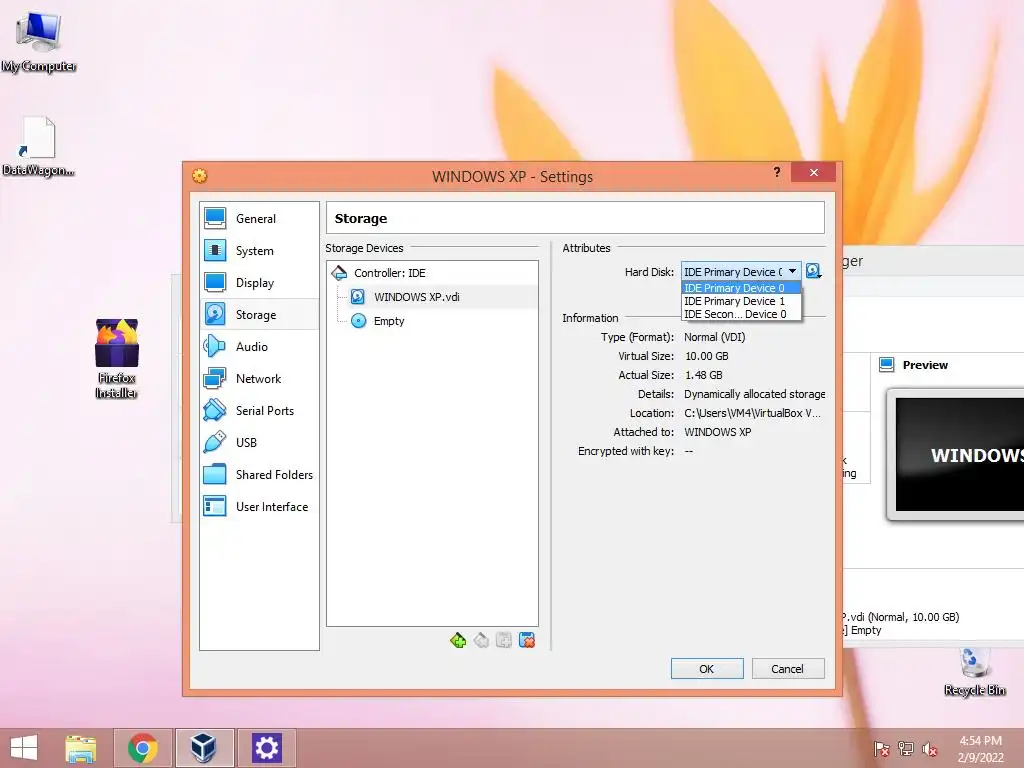Viewport: 1024px width, 768px height.
Task: Click the muted volume tray icon
Action: pyautogui.click(x=930, y=749)
